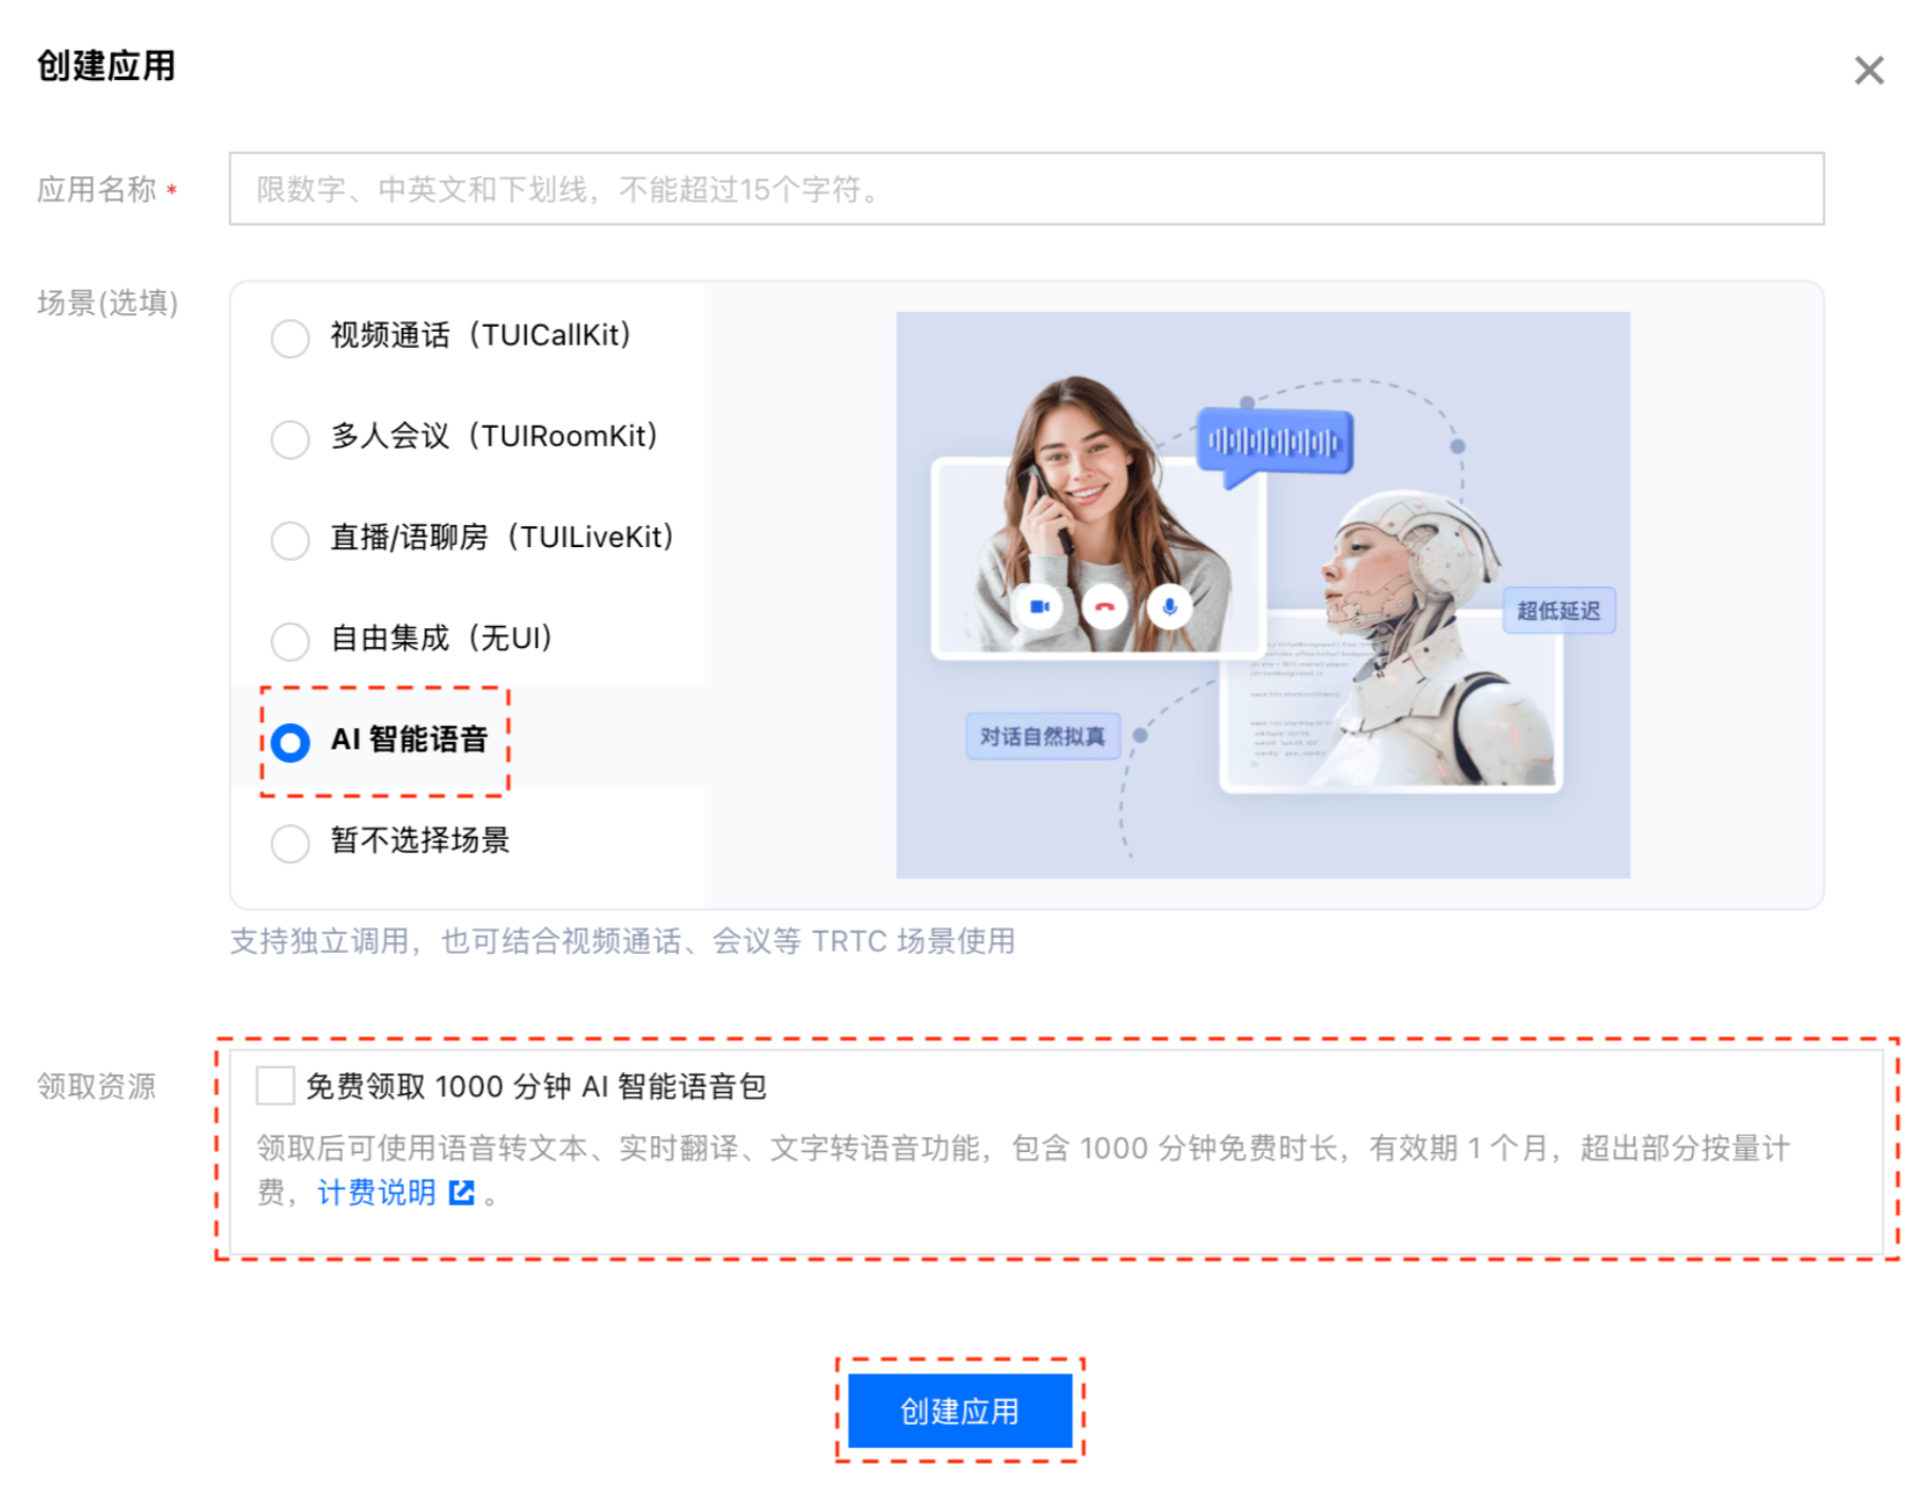Click the blue voice waveform speech bubble

click(1275, 445)
